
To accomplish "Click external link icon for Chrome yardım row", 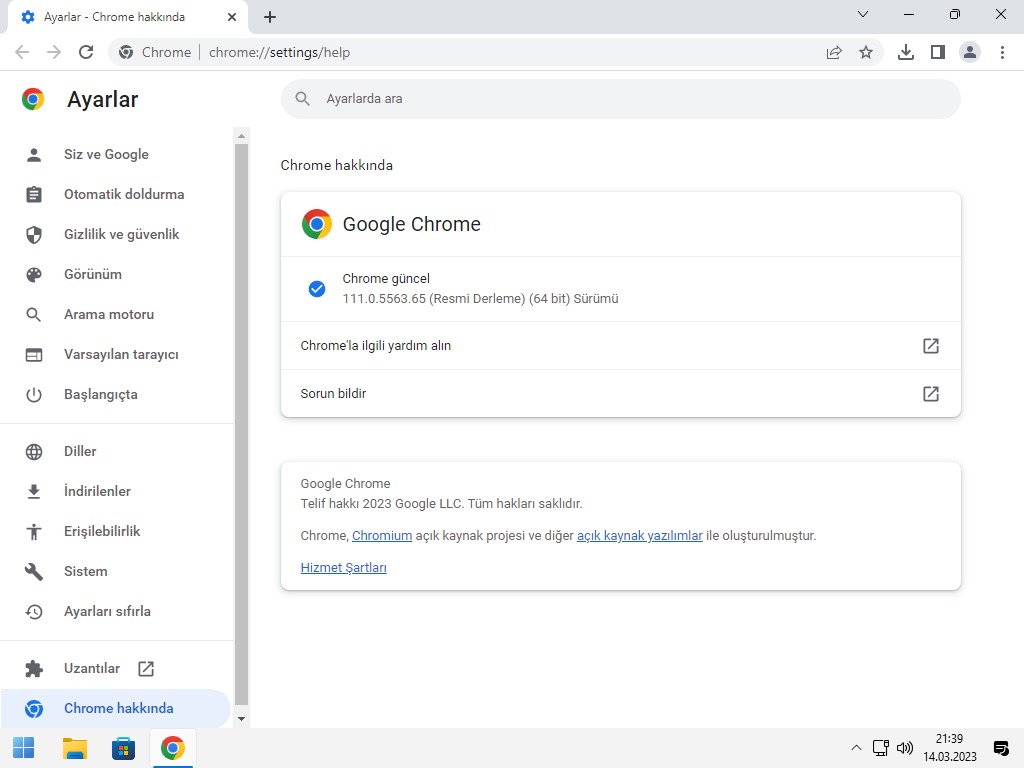I will click(931, 345).
